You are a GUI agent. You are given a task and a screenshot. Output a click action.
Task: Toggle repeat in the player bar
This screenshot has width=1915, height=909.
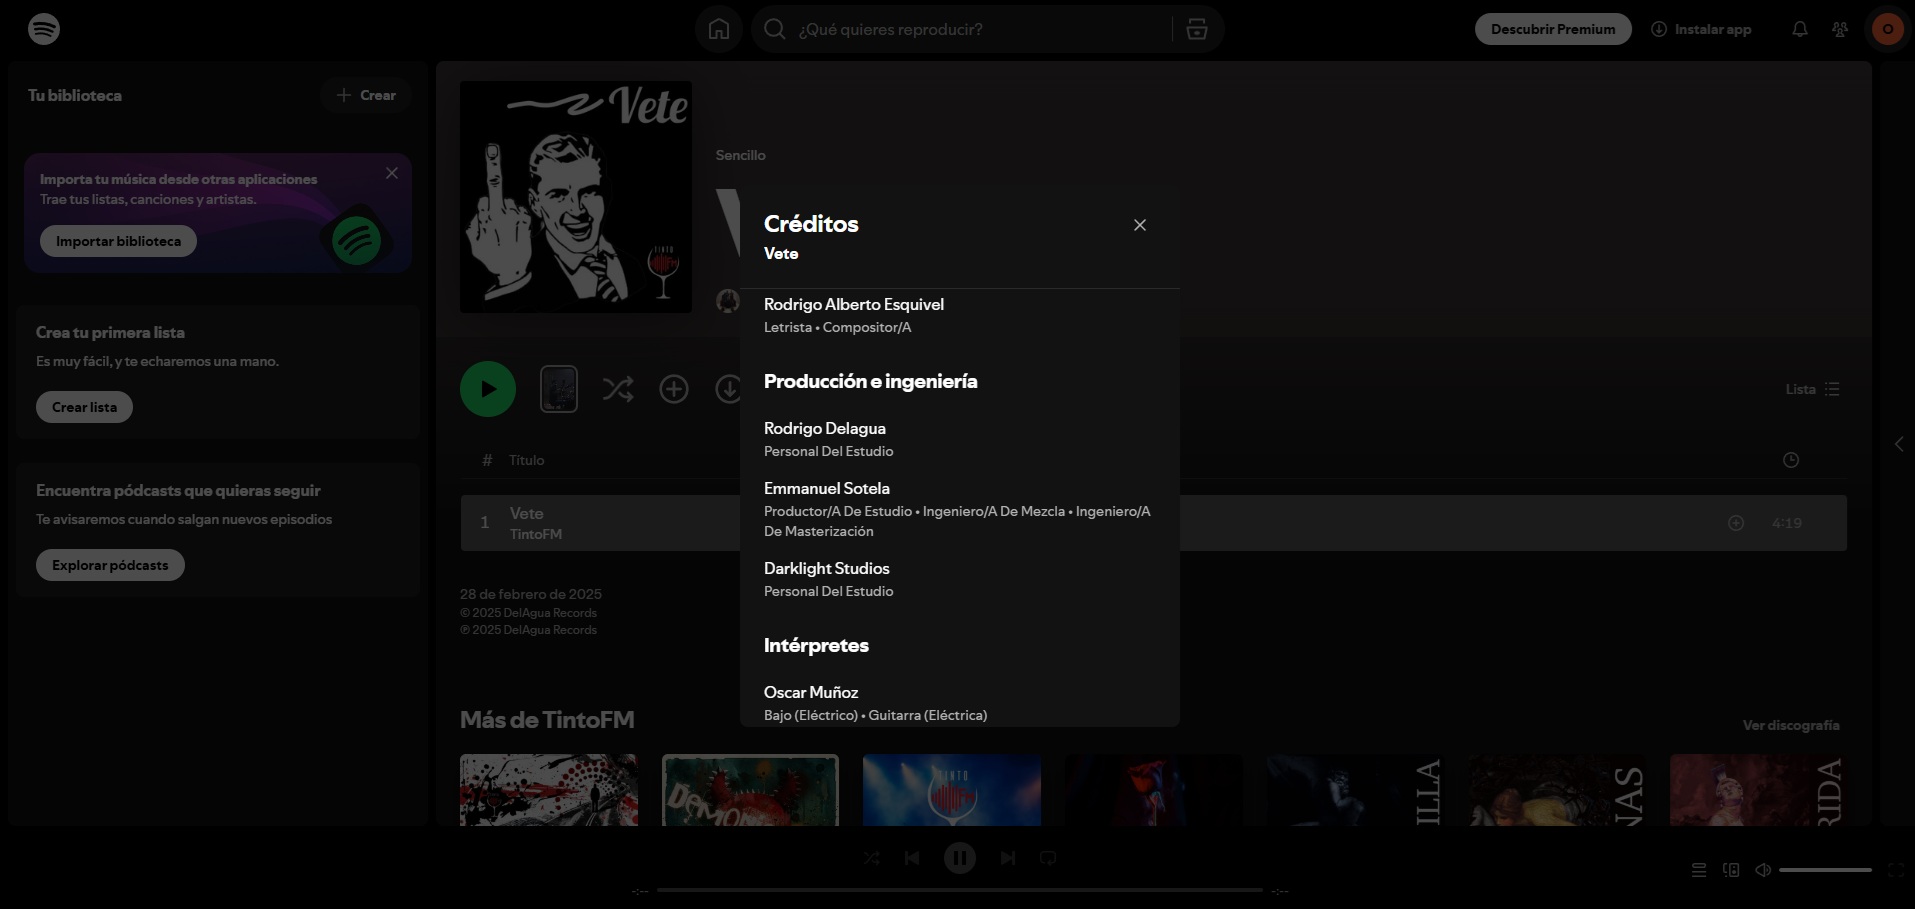tap(1048, 858)
